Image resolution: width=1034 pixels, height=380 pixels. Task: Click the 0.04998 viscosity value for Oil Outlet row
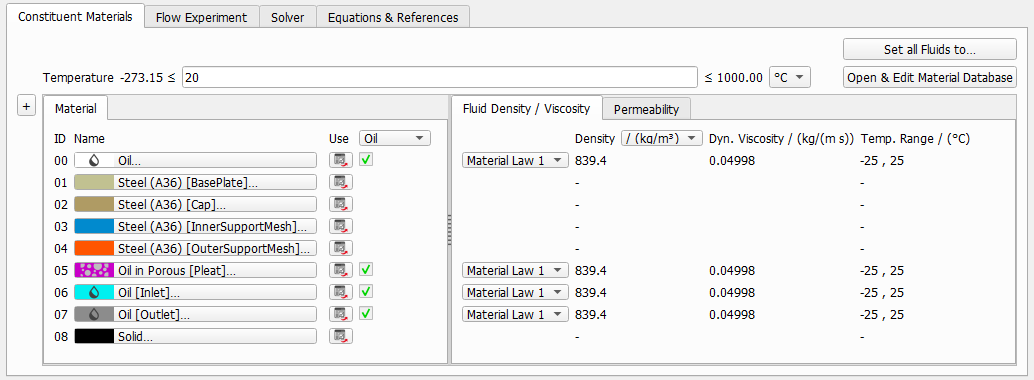[x=732, y=315]
